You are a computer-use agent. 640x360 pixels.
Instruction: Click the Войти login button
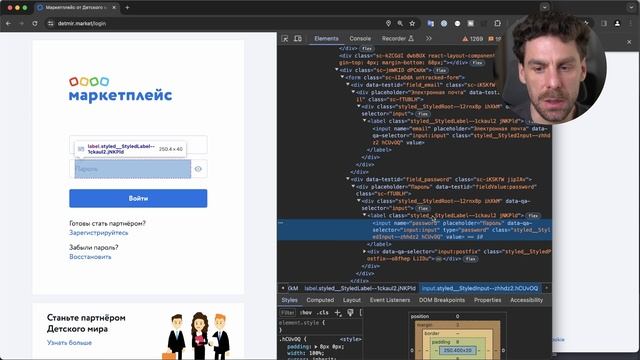coord(138,198)
